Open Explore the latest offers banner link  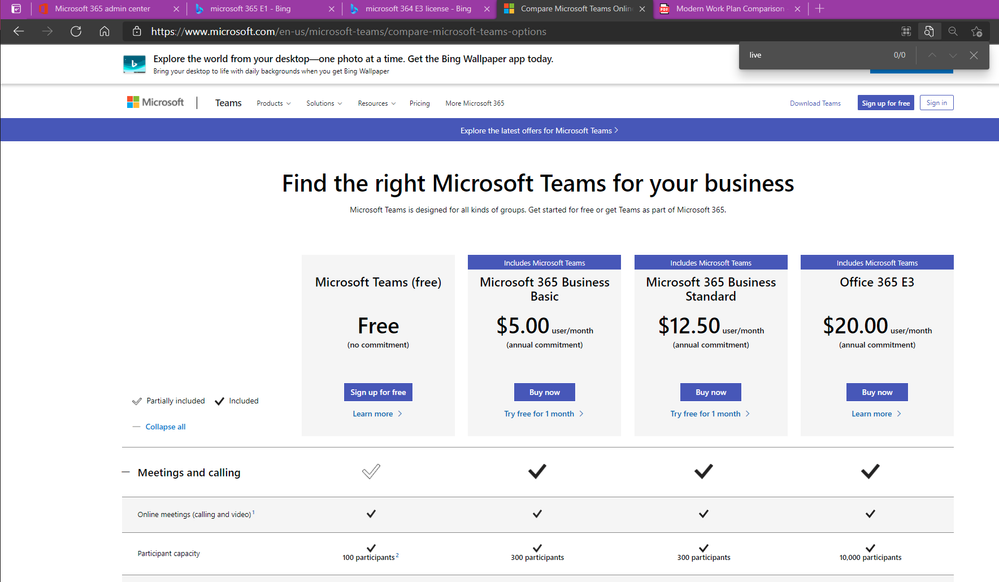539,131
